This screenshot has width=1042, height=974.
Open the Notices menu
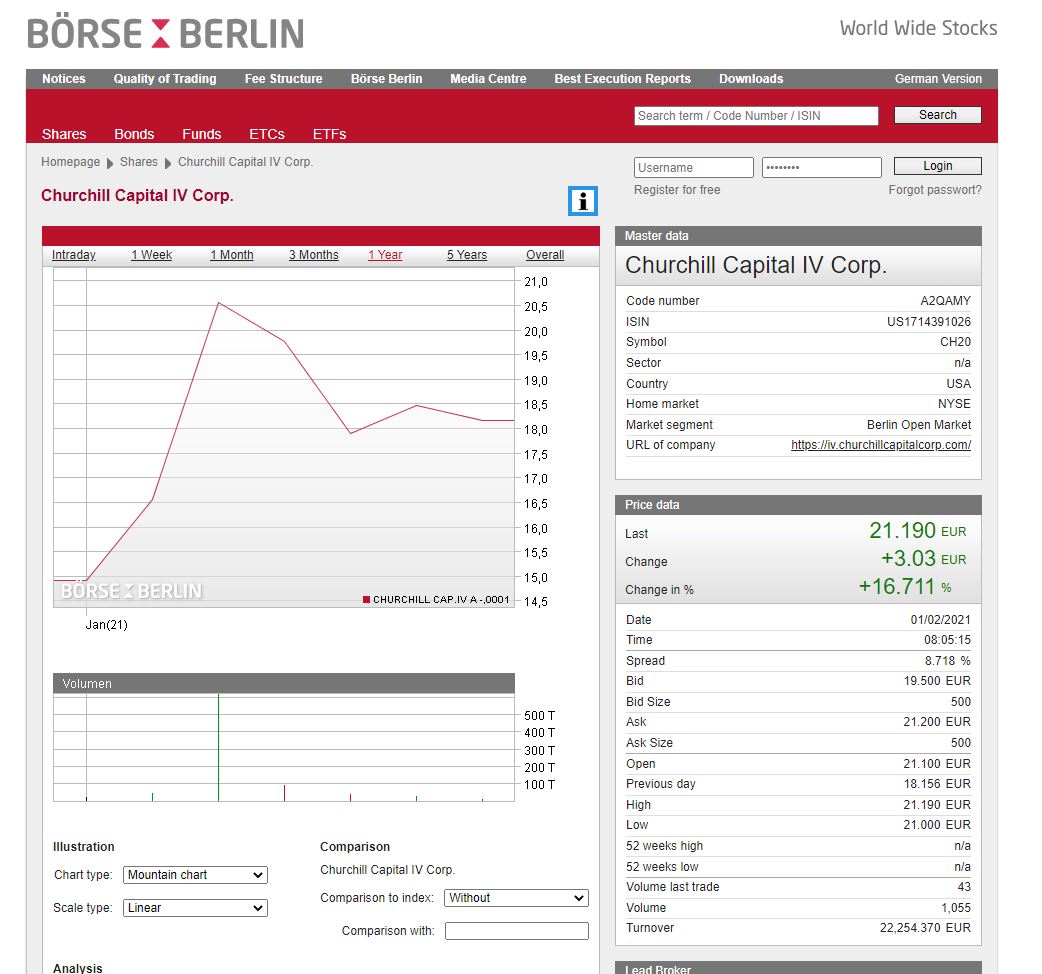click(64, 79)
